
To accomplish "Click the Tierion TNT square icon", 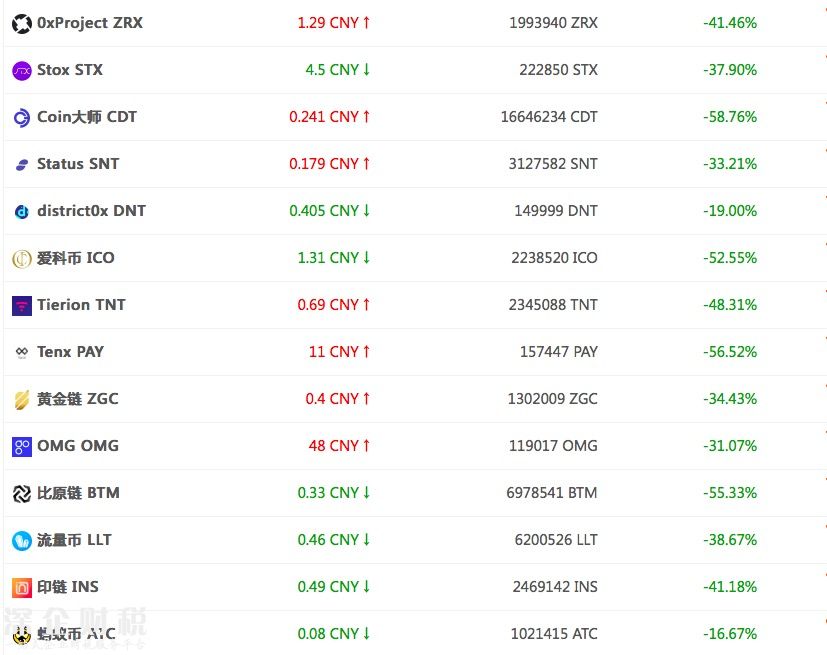I will click(x=22, y=305).
